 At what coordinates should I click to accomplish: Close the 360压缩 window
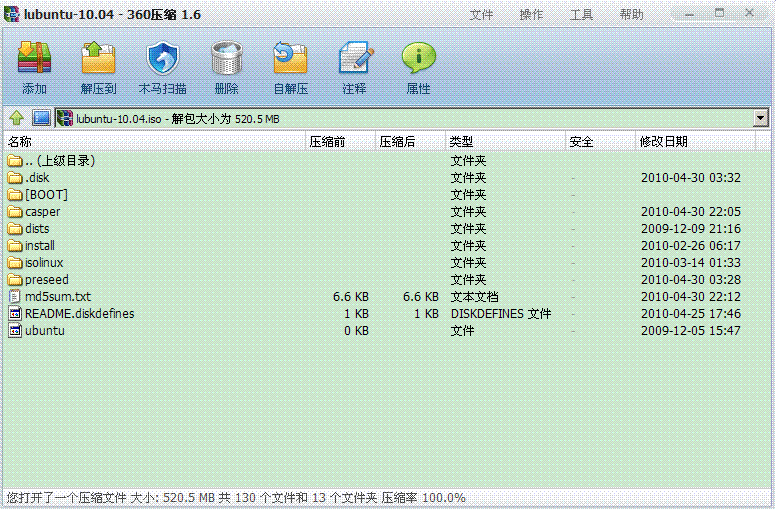pyautogui.click(x=749, y=13)
